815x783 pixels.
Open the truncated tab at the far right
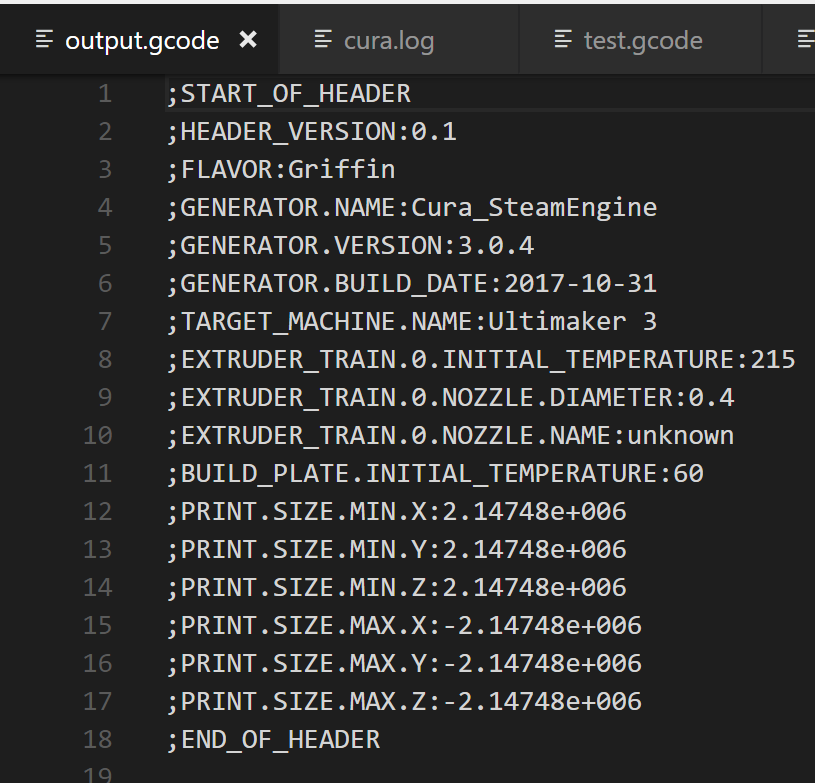pos(803,40)
